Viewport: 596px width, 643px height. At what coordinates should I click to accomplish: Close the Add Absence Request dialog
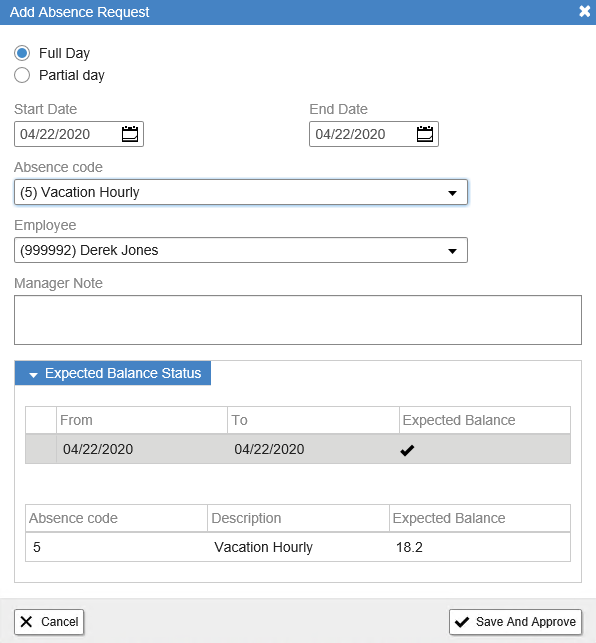point(585,11)
